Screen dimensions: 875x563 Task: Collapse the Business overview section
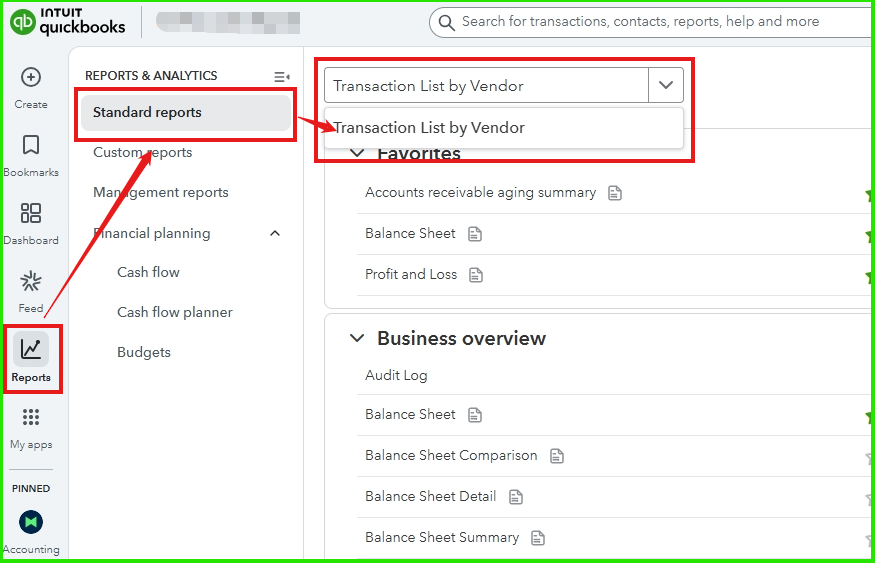[357, 339]
